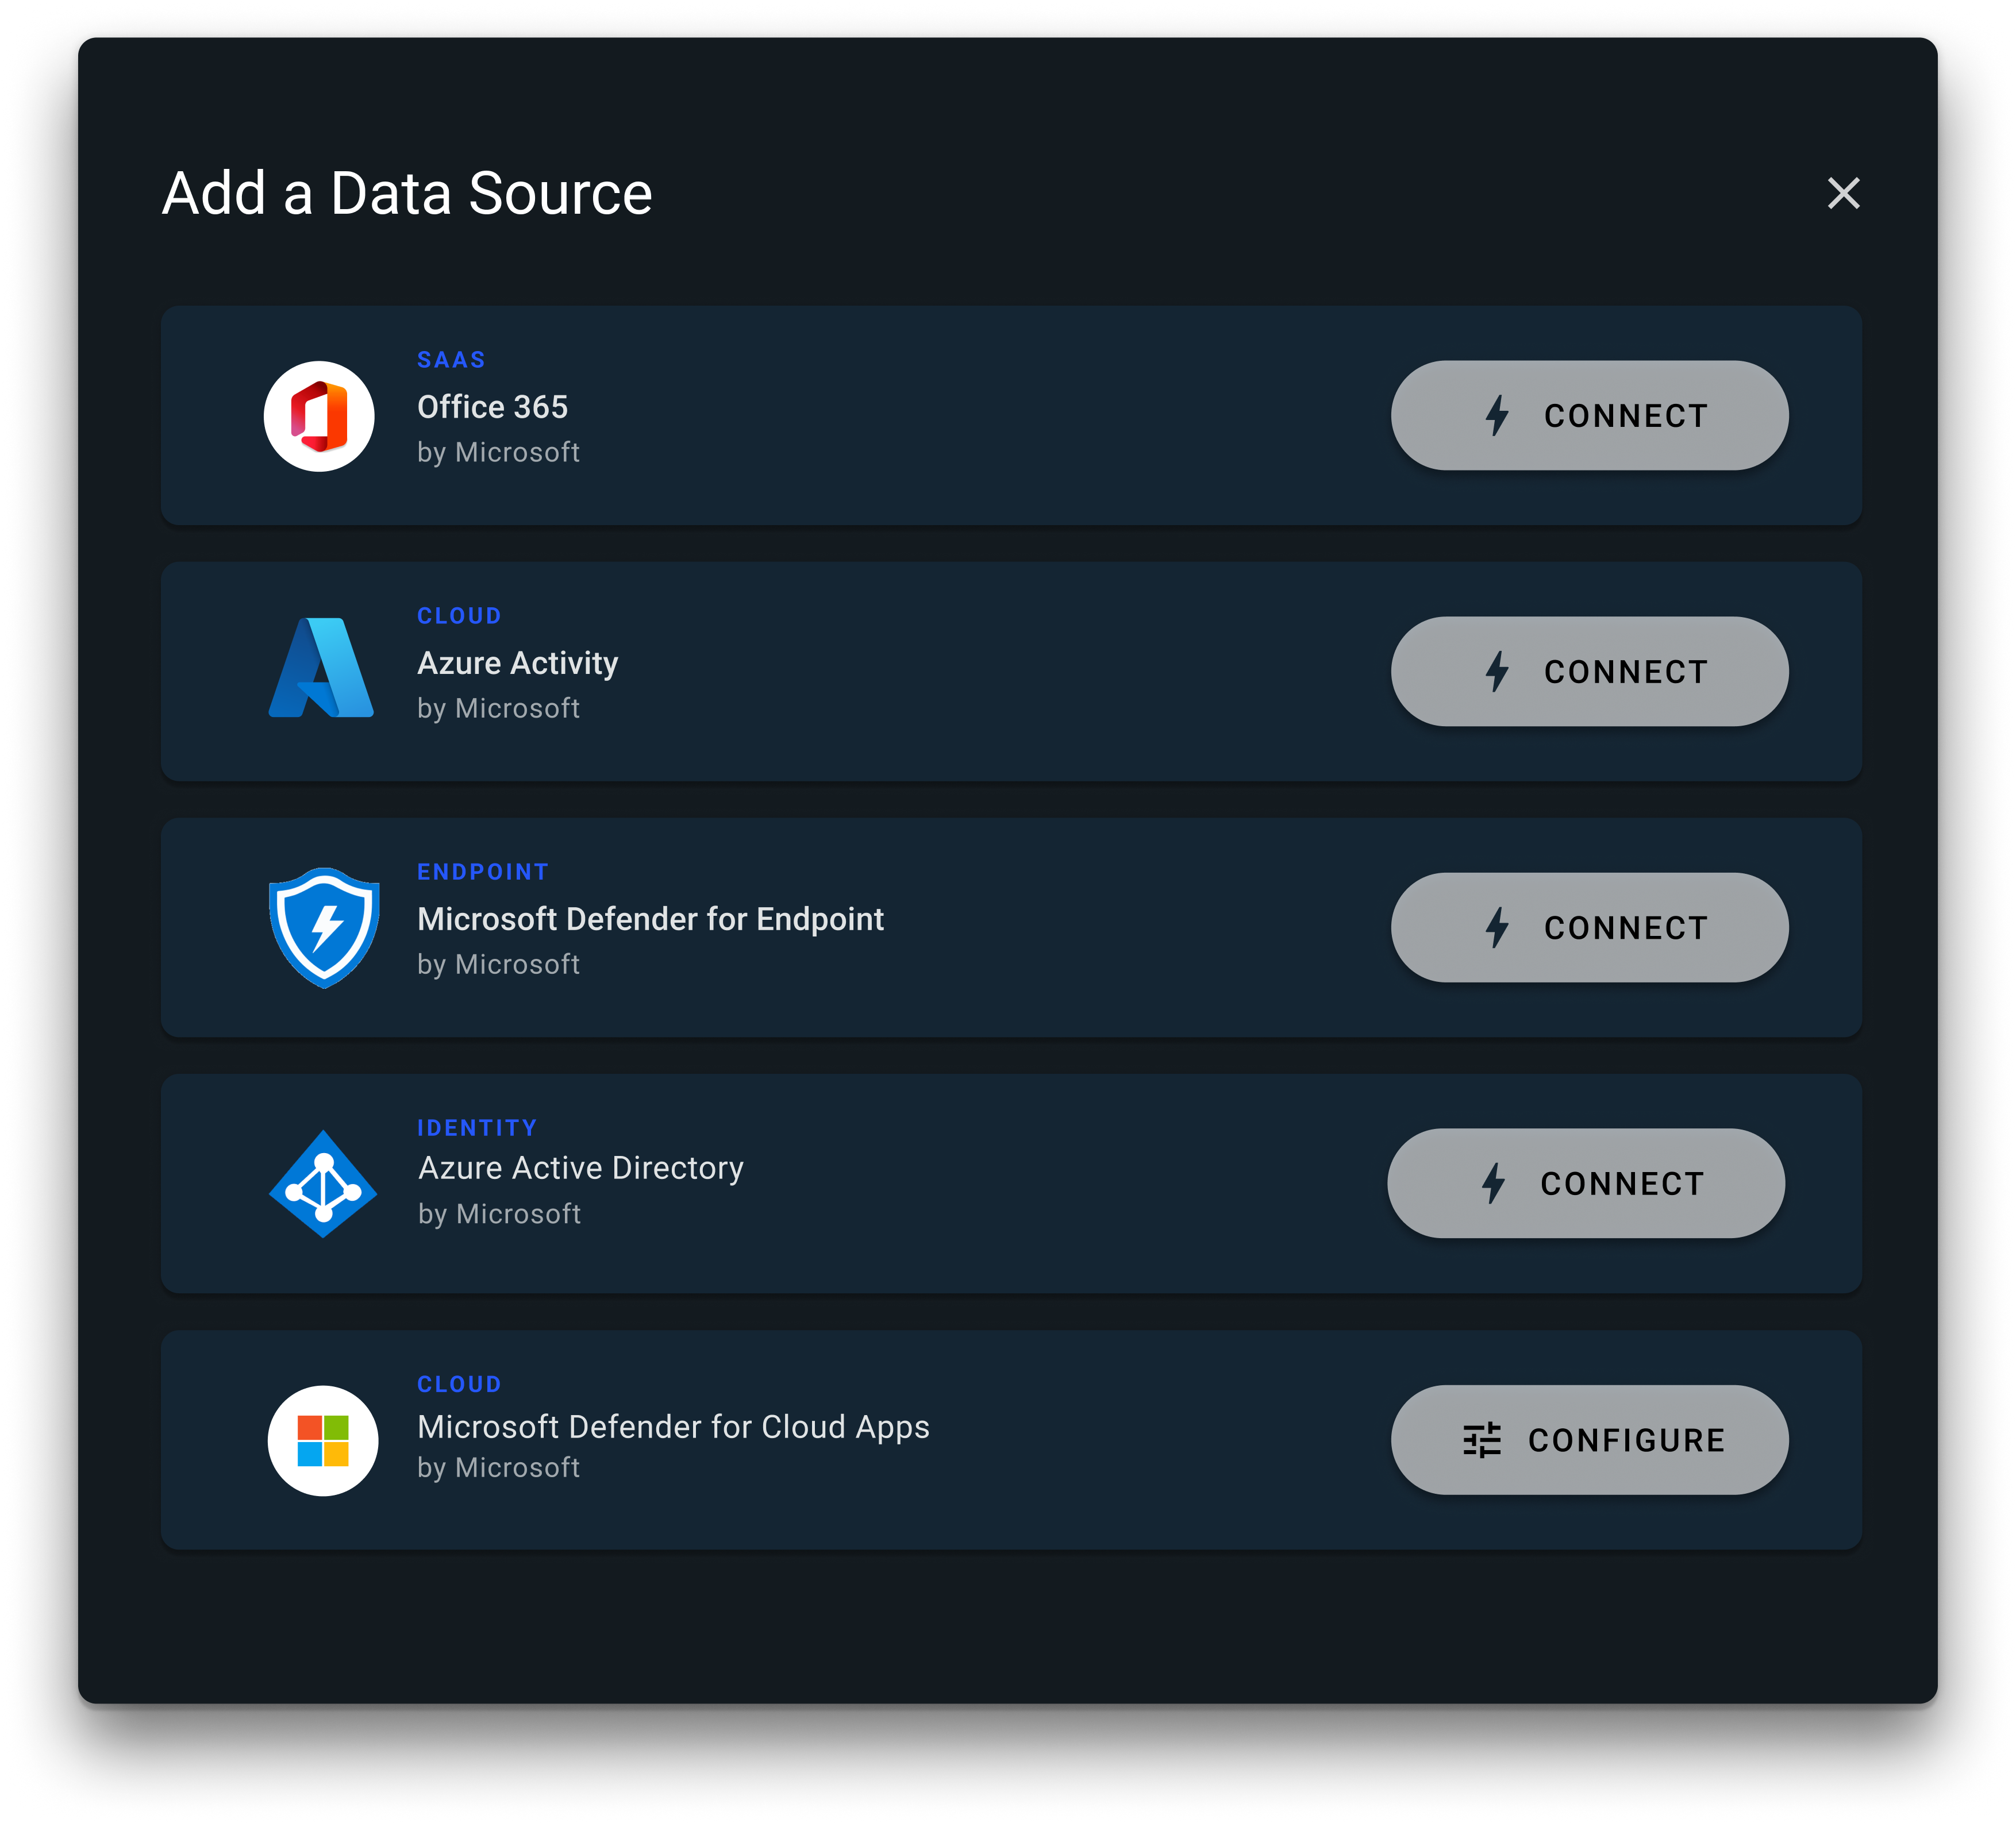Close the Add a Data Source dialog
This screenshot has height=1823, width=2016.
click(1843, 193)
